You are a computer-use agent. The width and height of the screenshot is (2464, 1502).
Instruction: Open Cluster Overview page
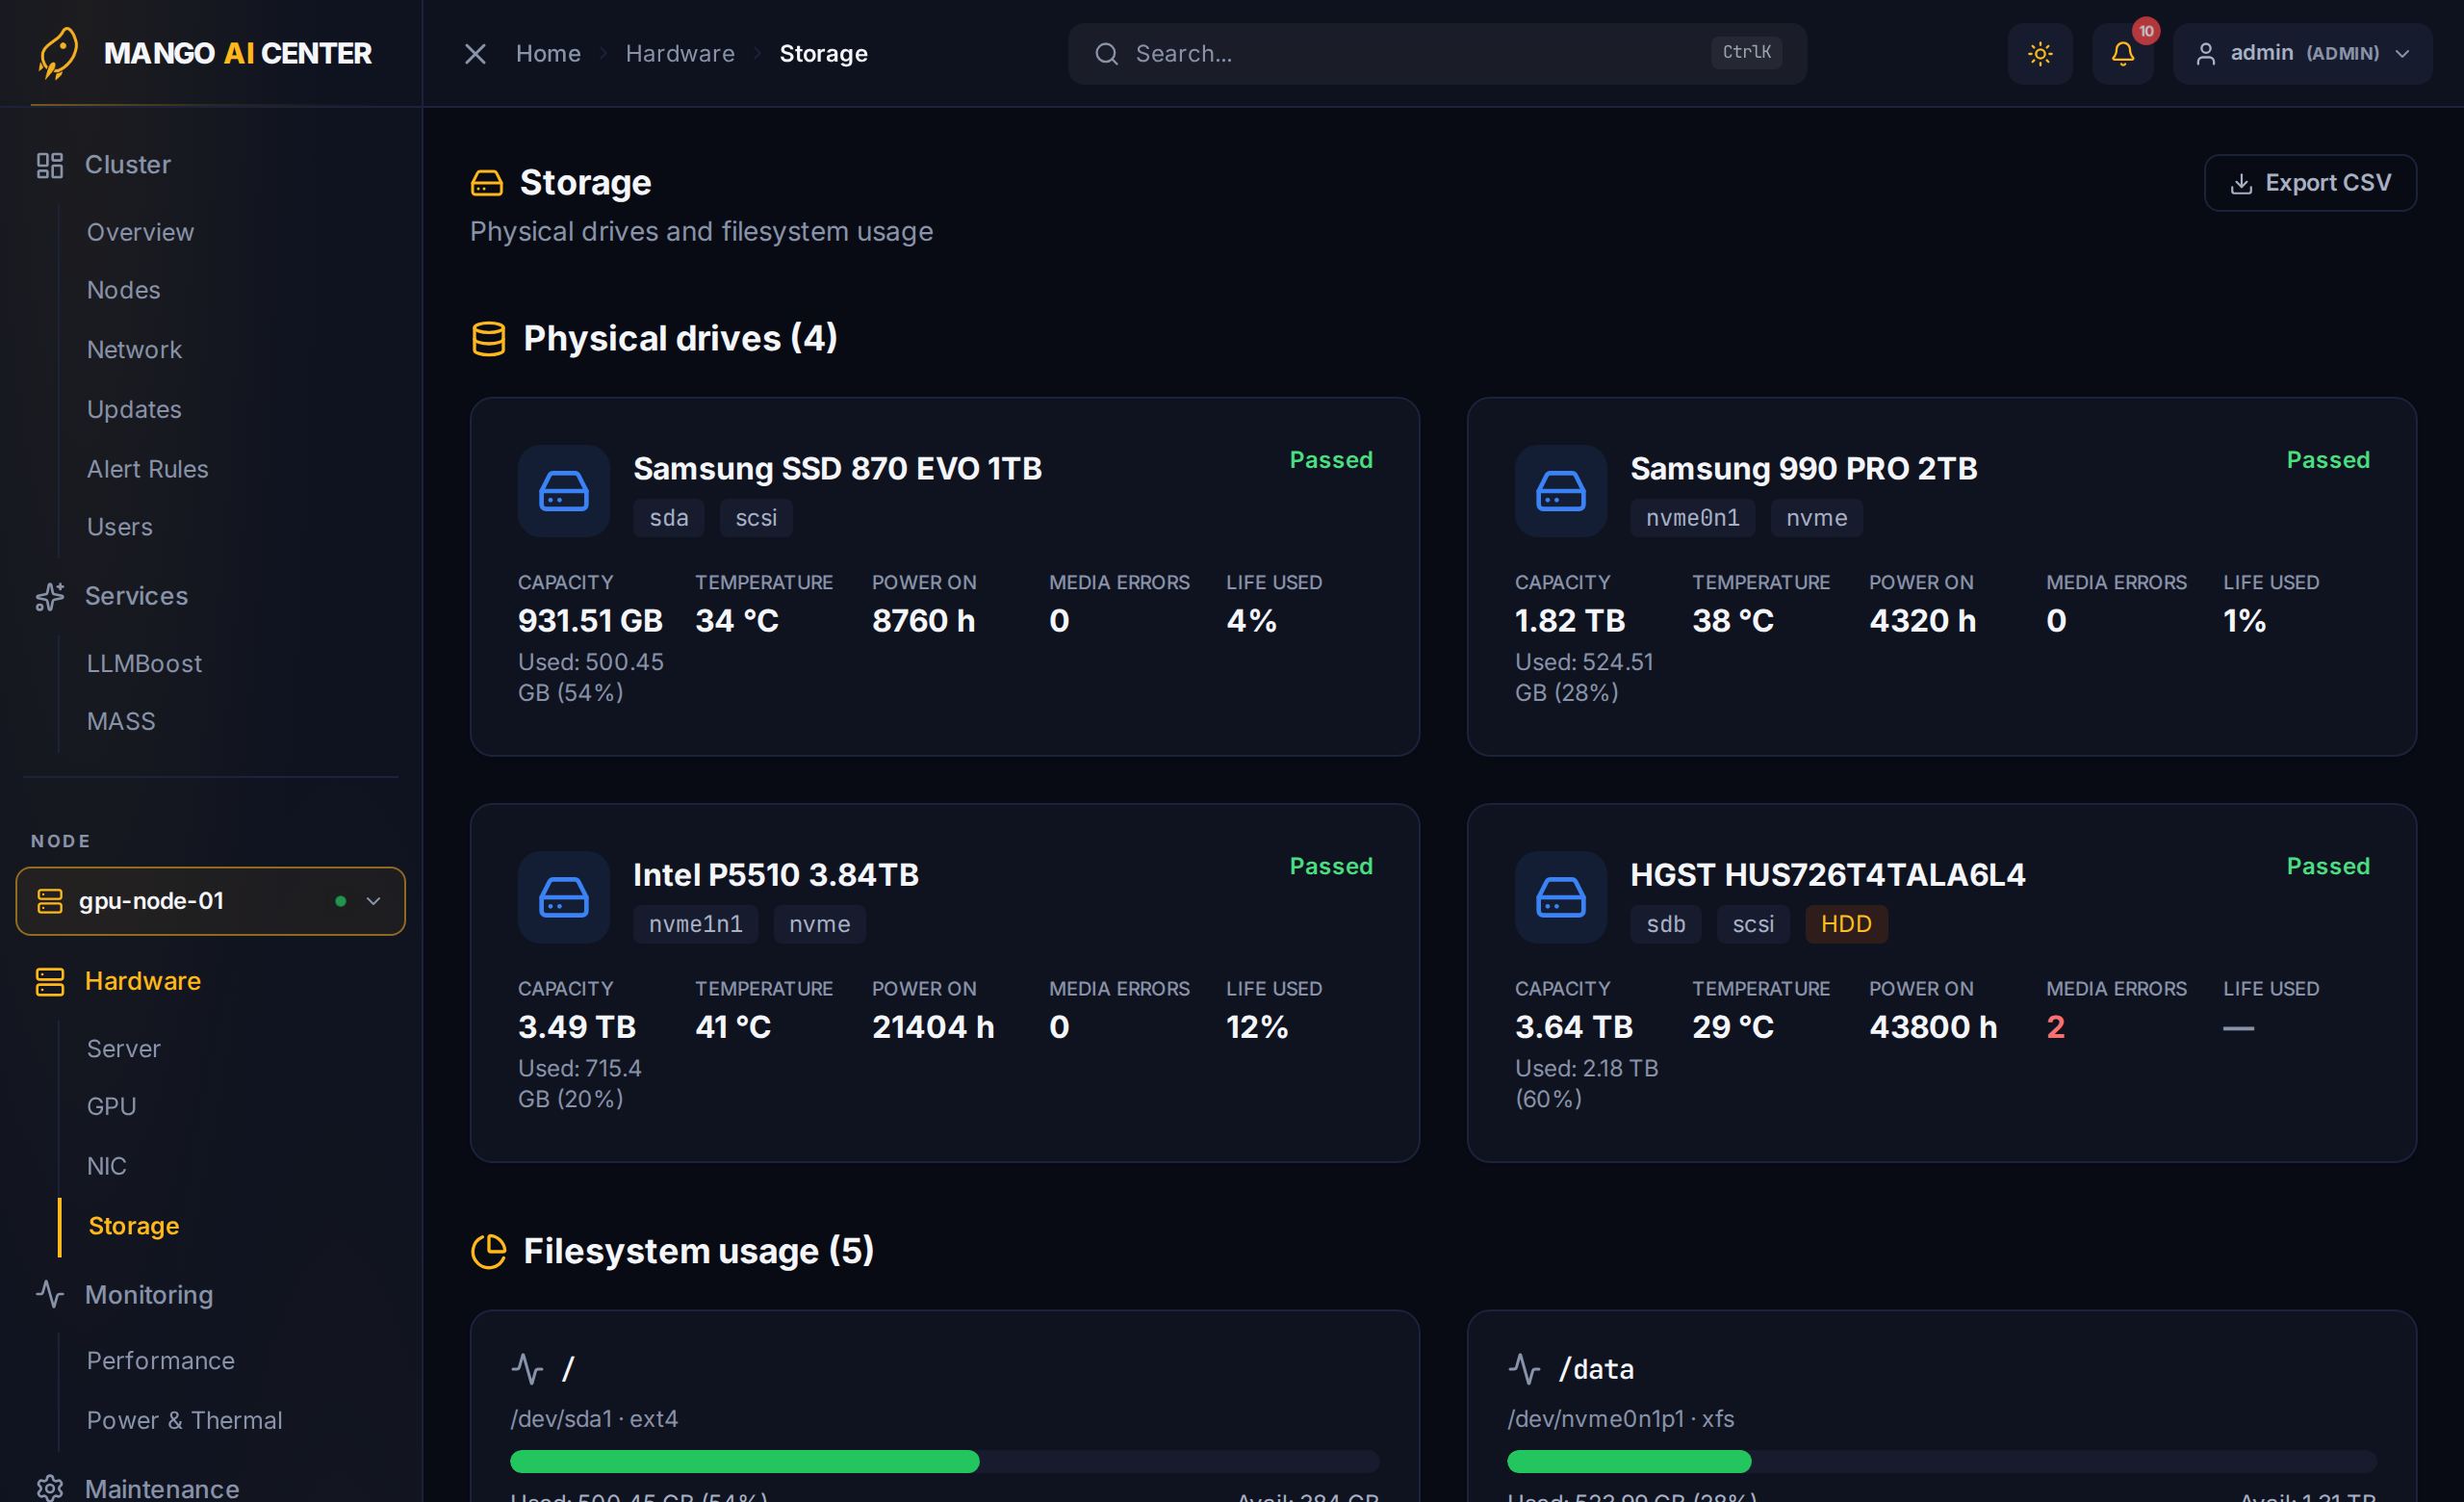coord(140,232)
